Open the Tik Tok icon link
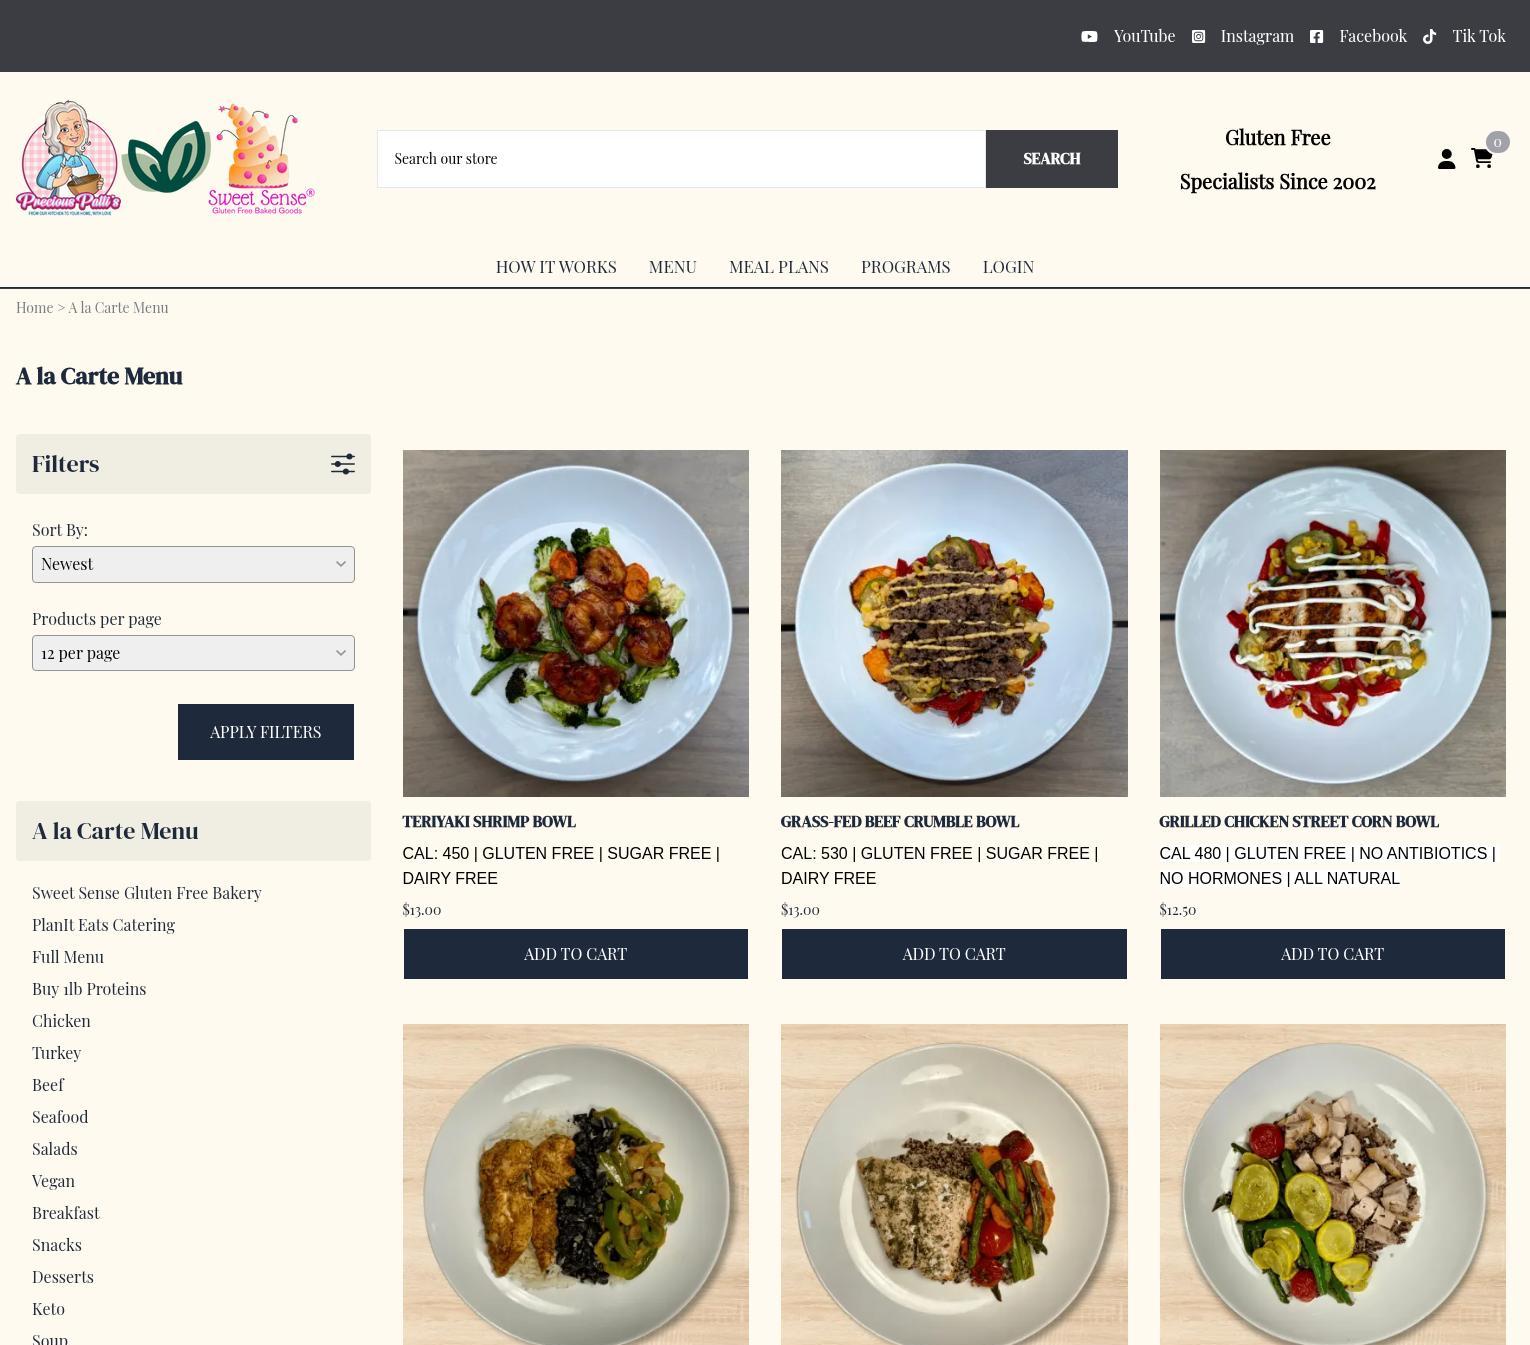 click(1430, 36)
